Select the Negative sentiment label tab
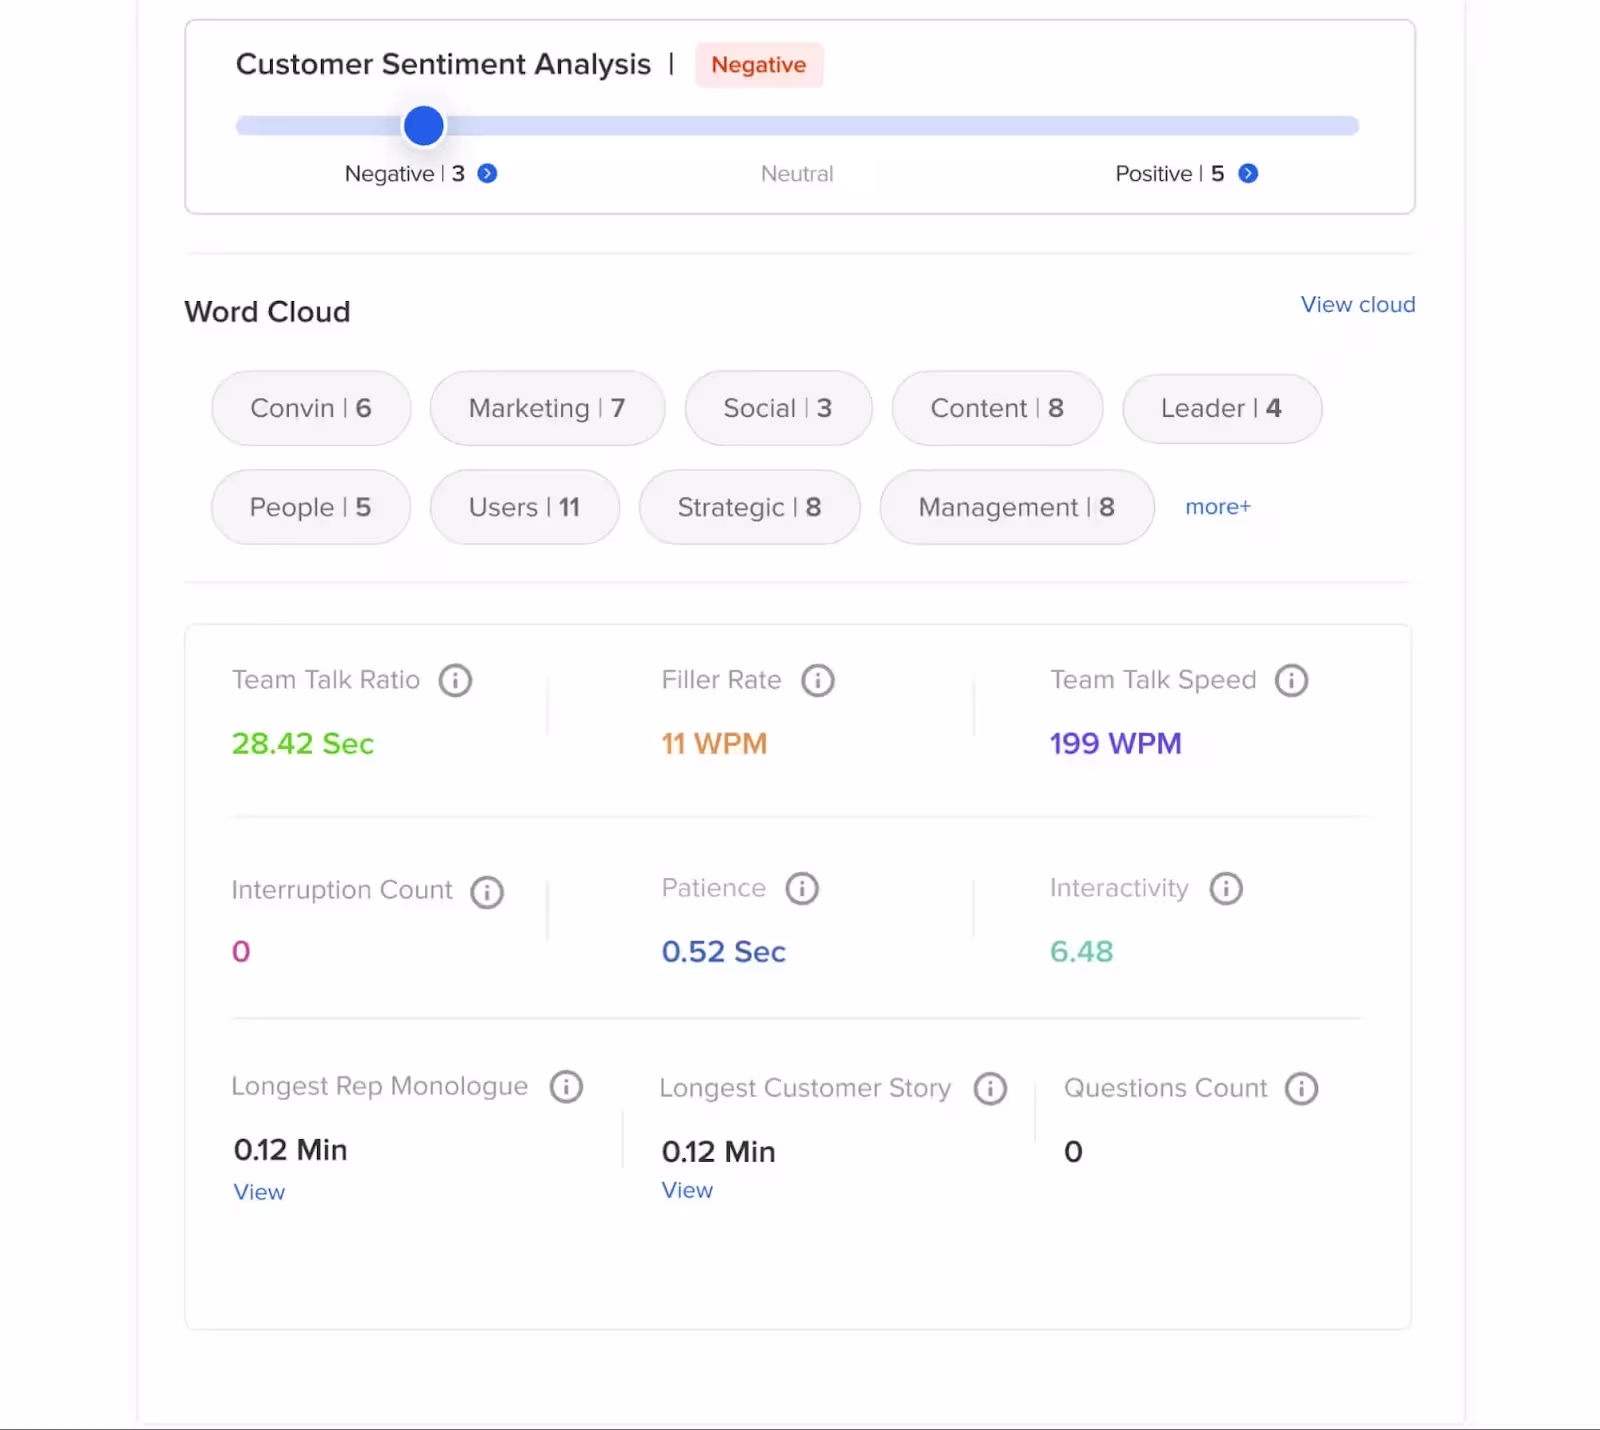Screen dimensions: 1600x1430 point(392,173)
